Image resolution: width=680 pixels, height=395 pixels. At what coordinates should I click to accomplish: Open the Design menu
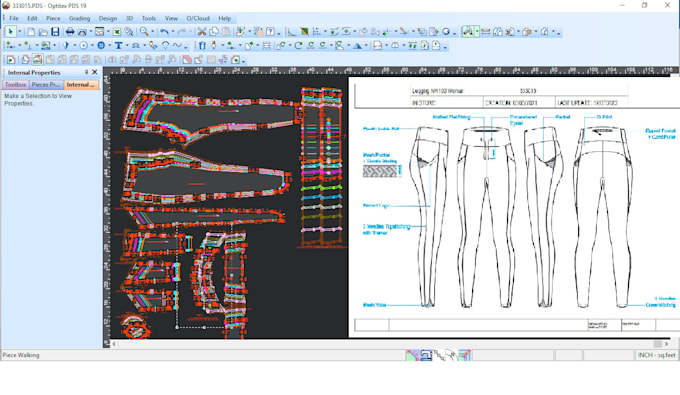[x=108, y=18]
